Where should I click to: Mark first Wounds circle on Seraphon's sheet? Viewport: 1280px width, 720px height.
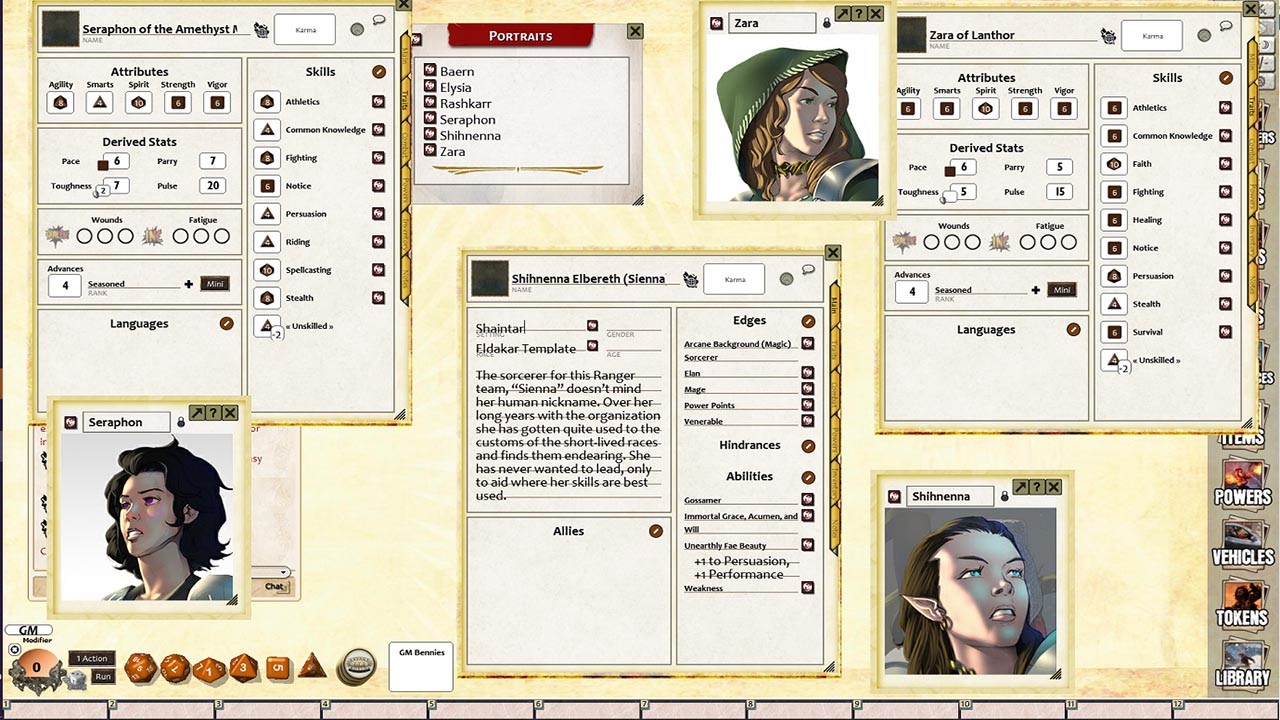[84, 237]
